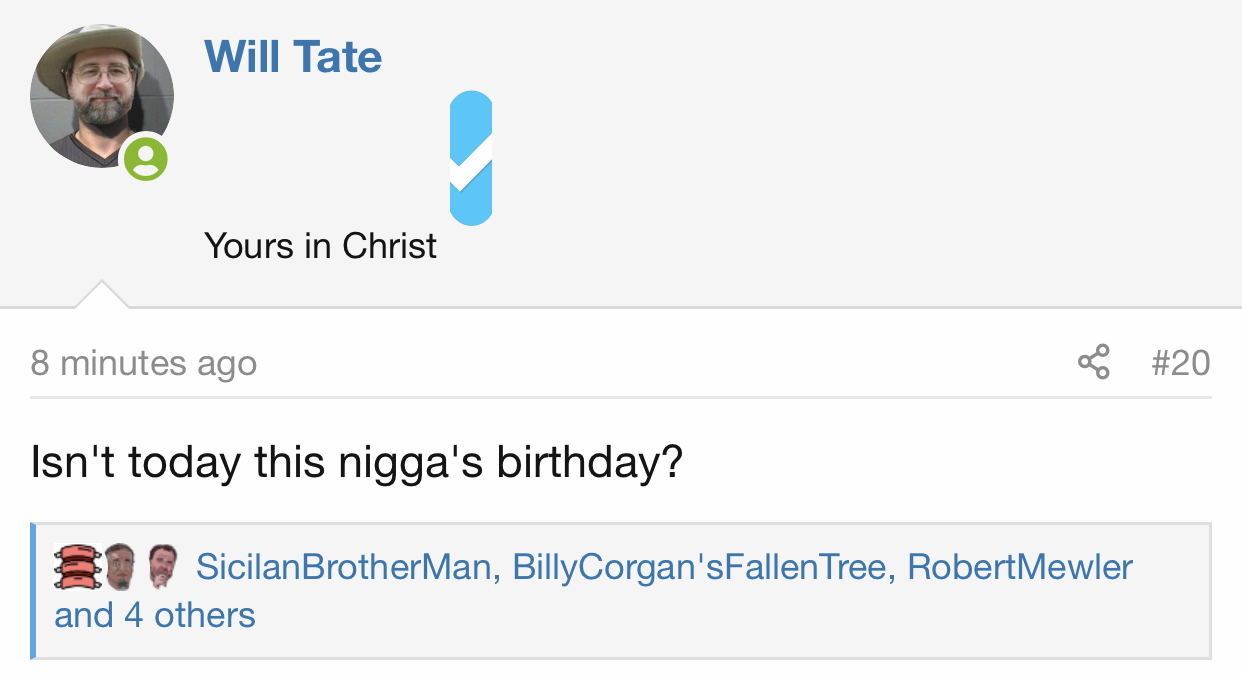The image size is (1242, 678).
Task: Open RobertMewler's profile link
Action: coord(1020,567)
